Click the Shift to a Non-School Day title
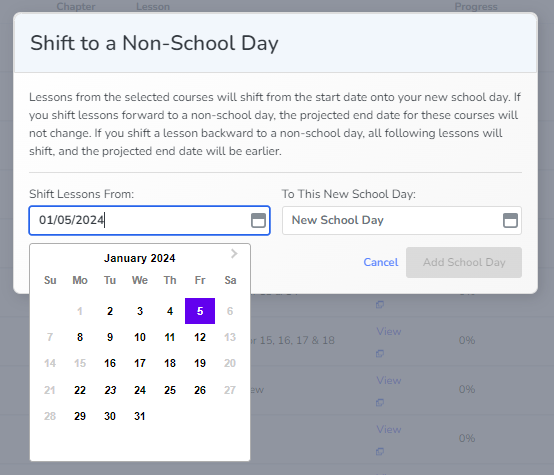 (154, 43)
